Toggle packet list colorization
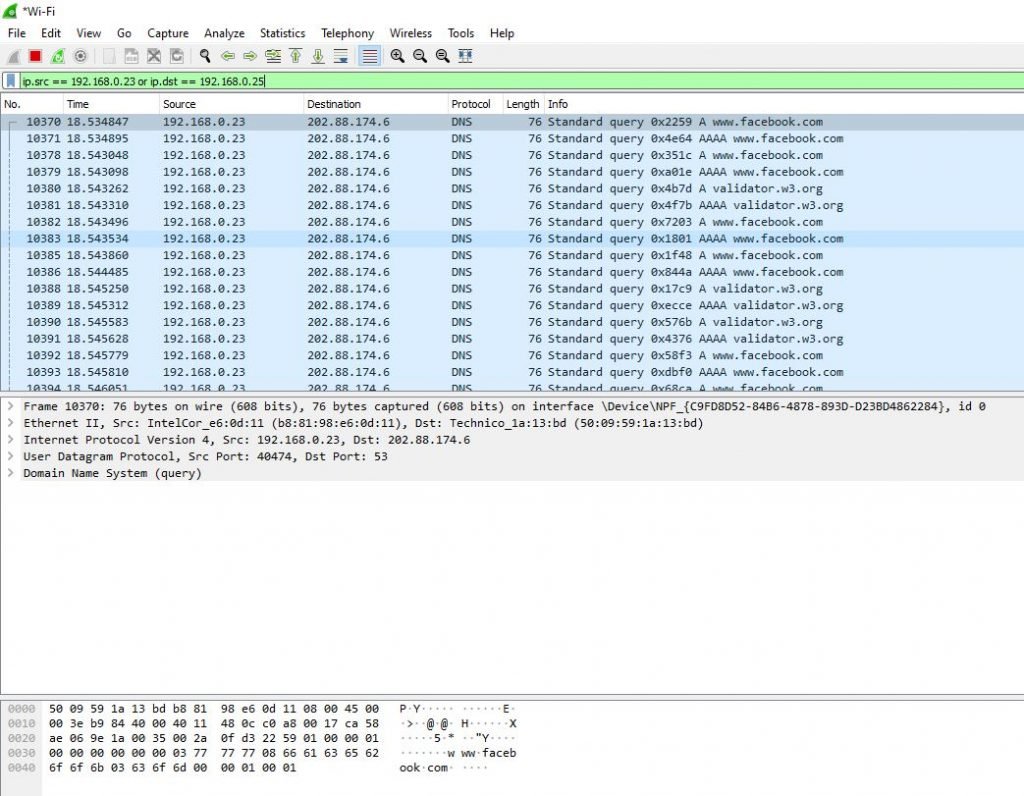Screen dimensions: 1024x796 [x=370, y=56]
